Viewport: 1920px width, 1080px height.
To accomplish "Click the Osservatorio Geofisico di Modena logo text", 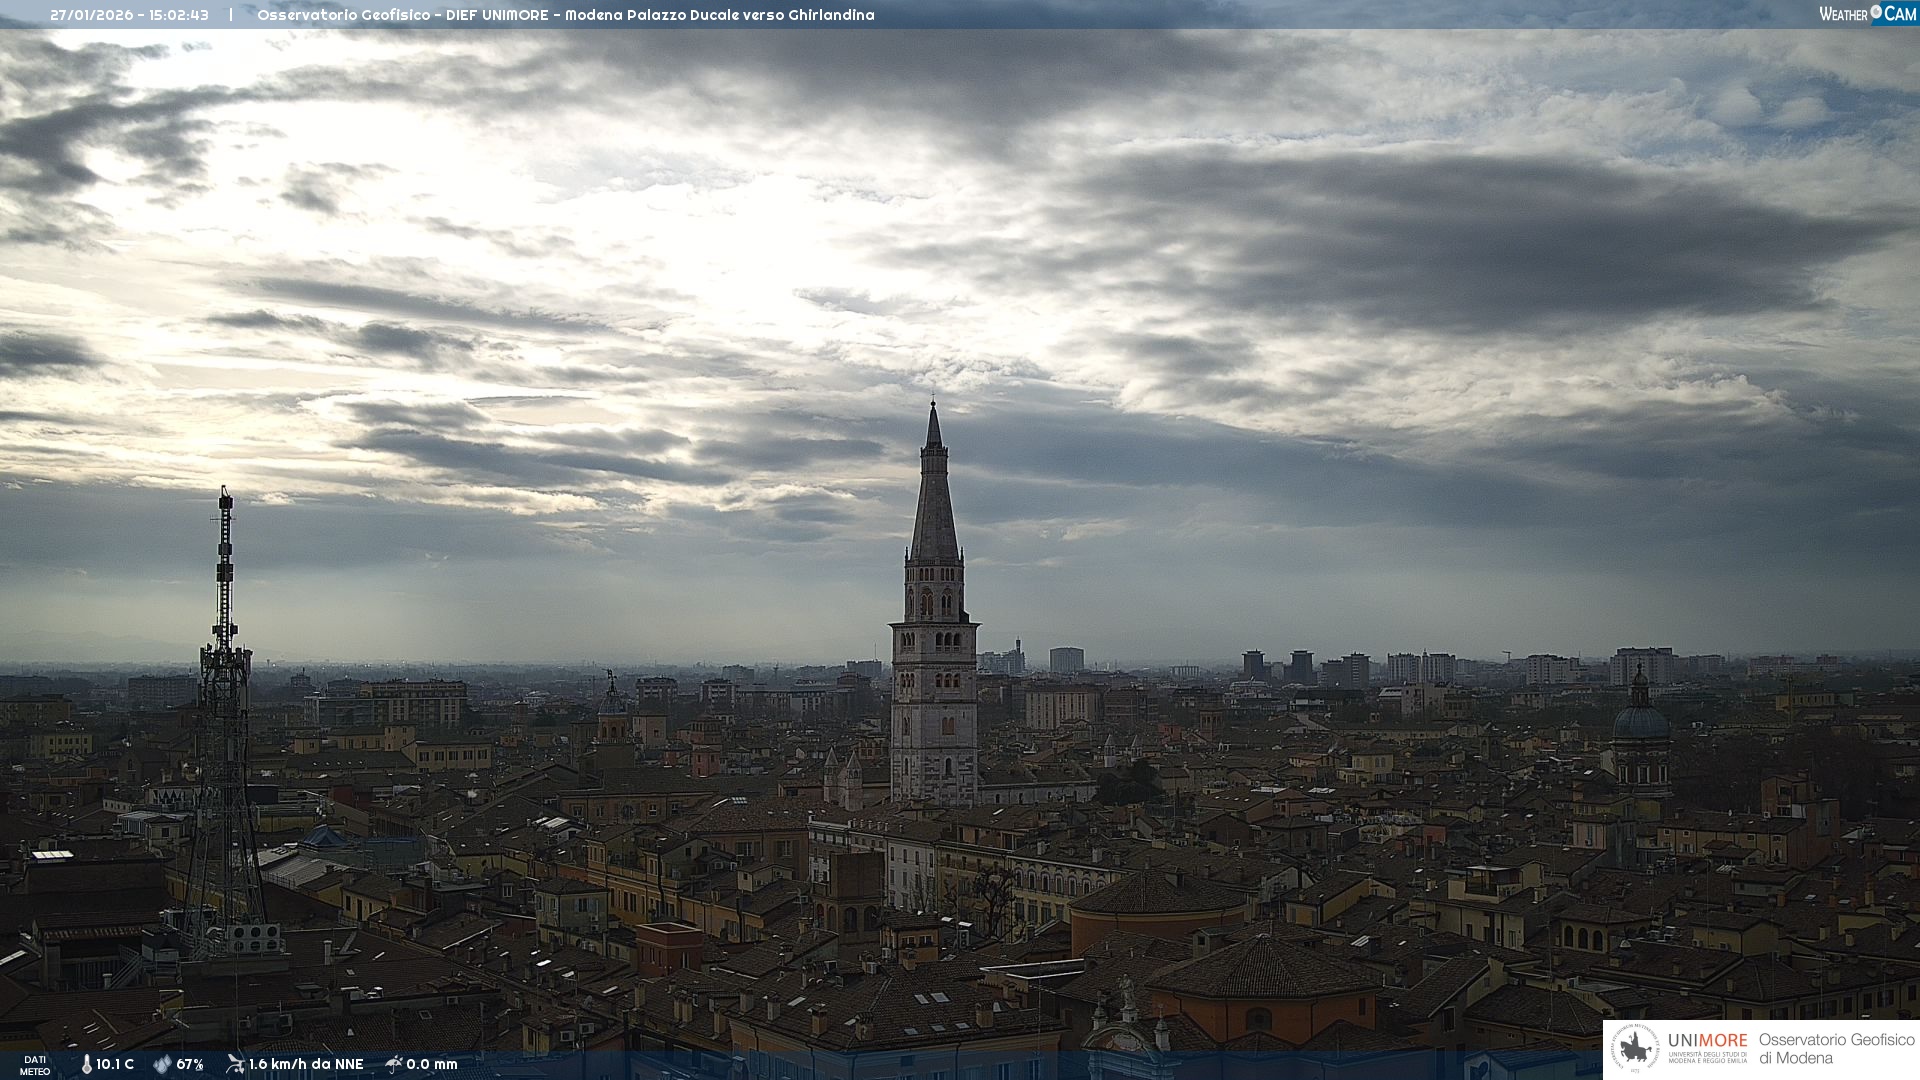I will pyautogui.click(x=1836, y=1049).
